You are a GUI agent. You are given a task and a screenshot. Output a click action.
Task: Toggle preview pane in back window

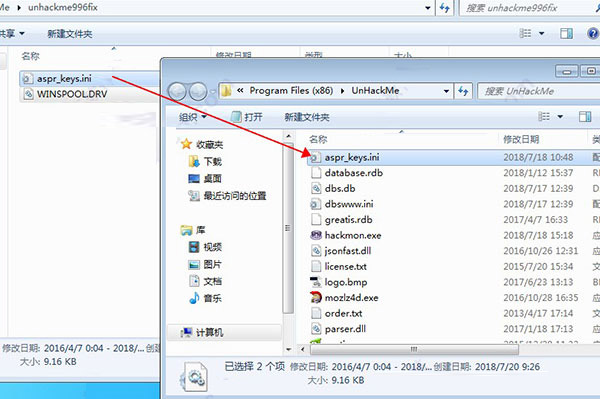566,34
